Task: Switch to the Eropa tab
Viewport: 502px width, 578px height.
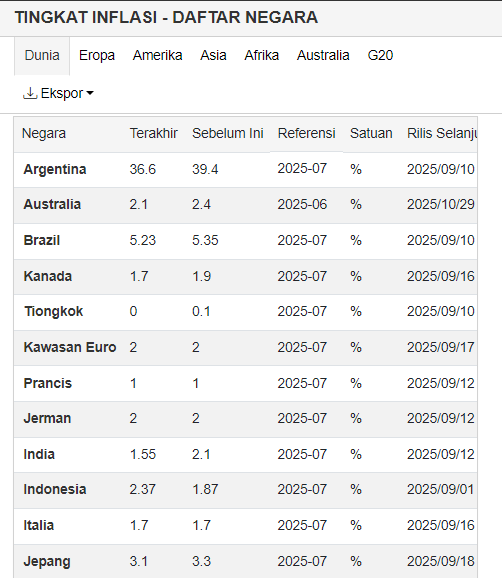Action: [97, 55]
